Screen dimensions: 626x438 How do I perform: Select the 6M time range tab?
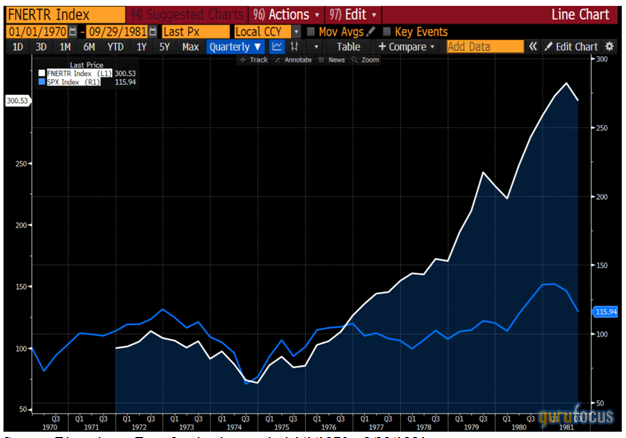[89, 47]
